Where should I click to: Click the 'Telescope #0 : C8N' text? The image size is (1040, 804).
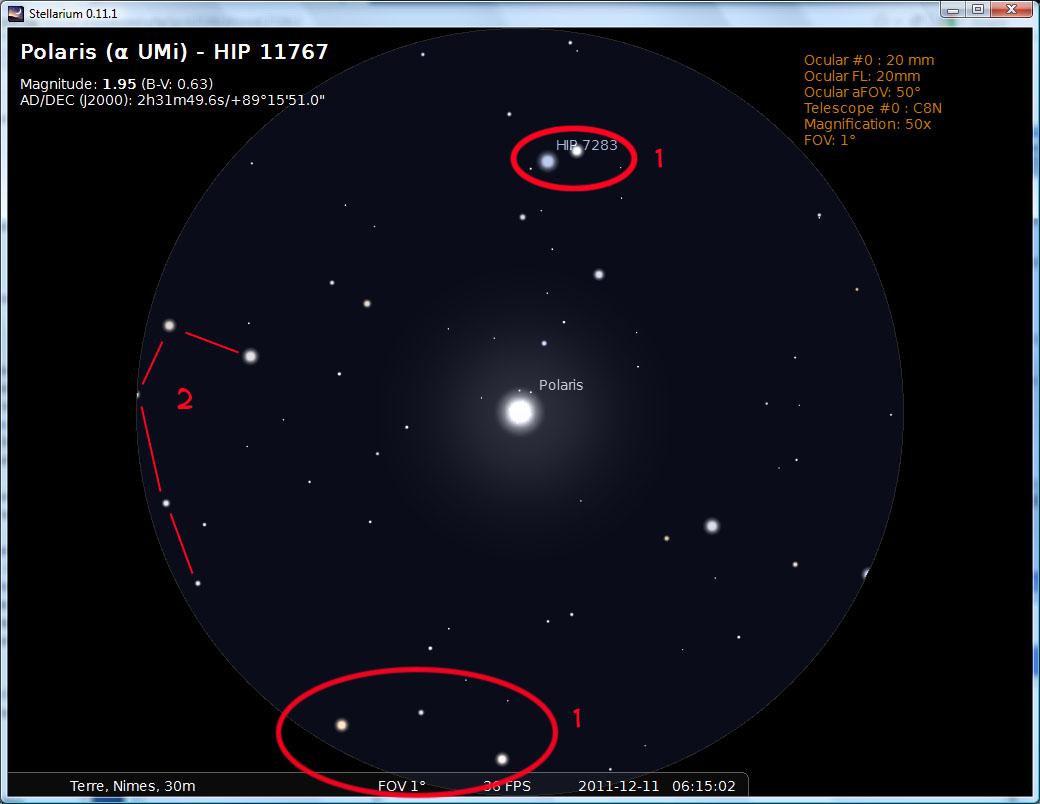(873, 107)
